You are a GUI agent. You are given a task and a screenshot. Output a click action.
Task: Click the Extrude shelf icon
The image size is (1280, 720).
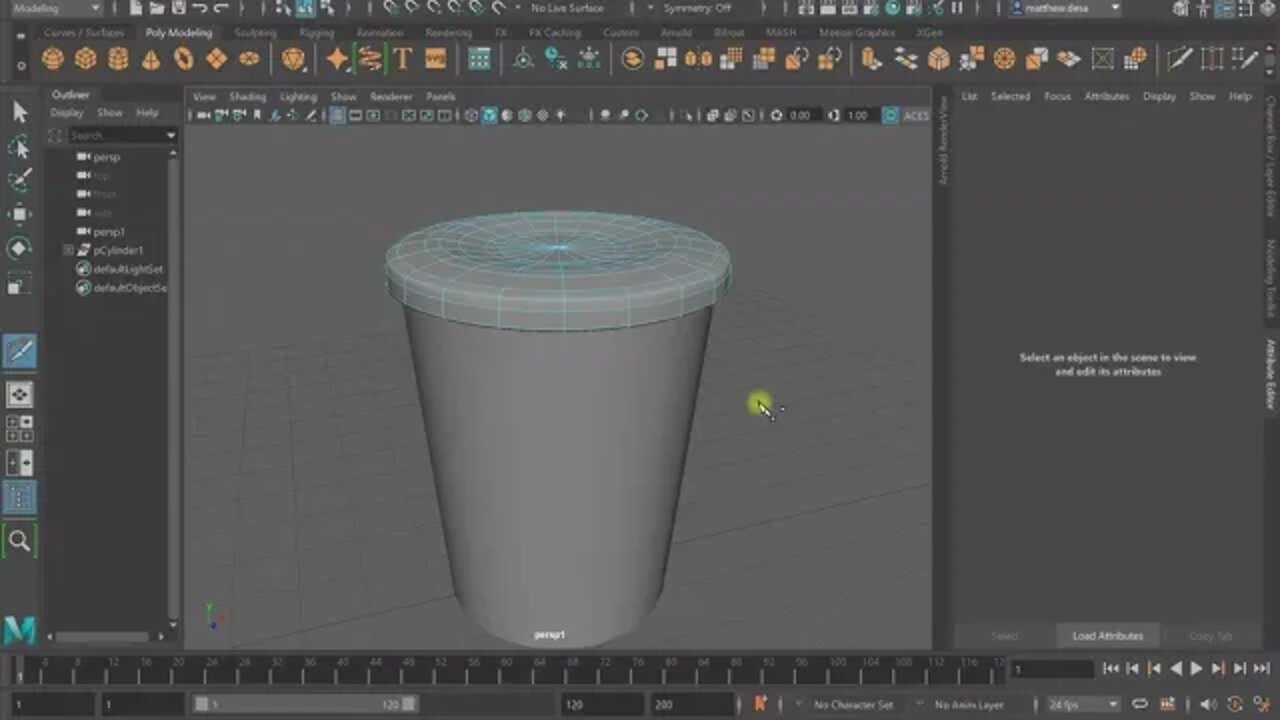[x=872, y=59]
